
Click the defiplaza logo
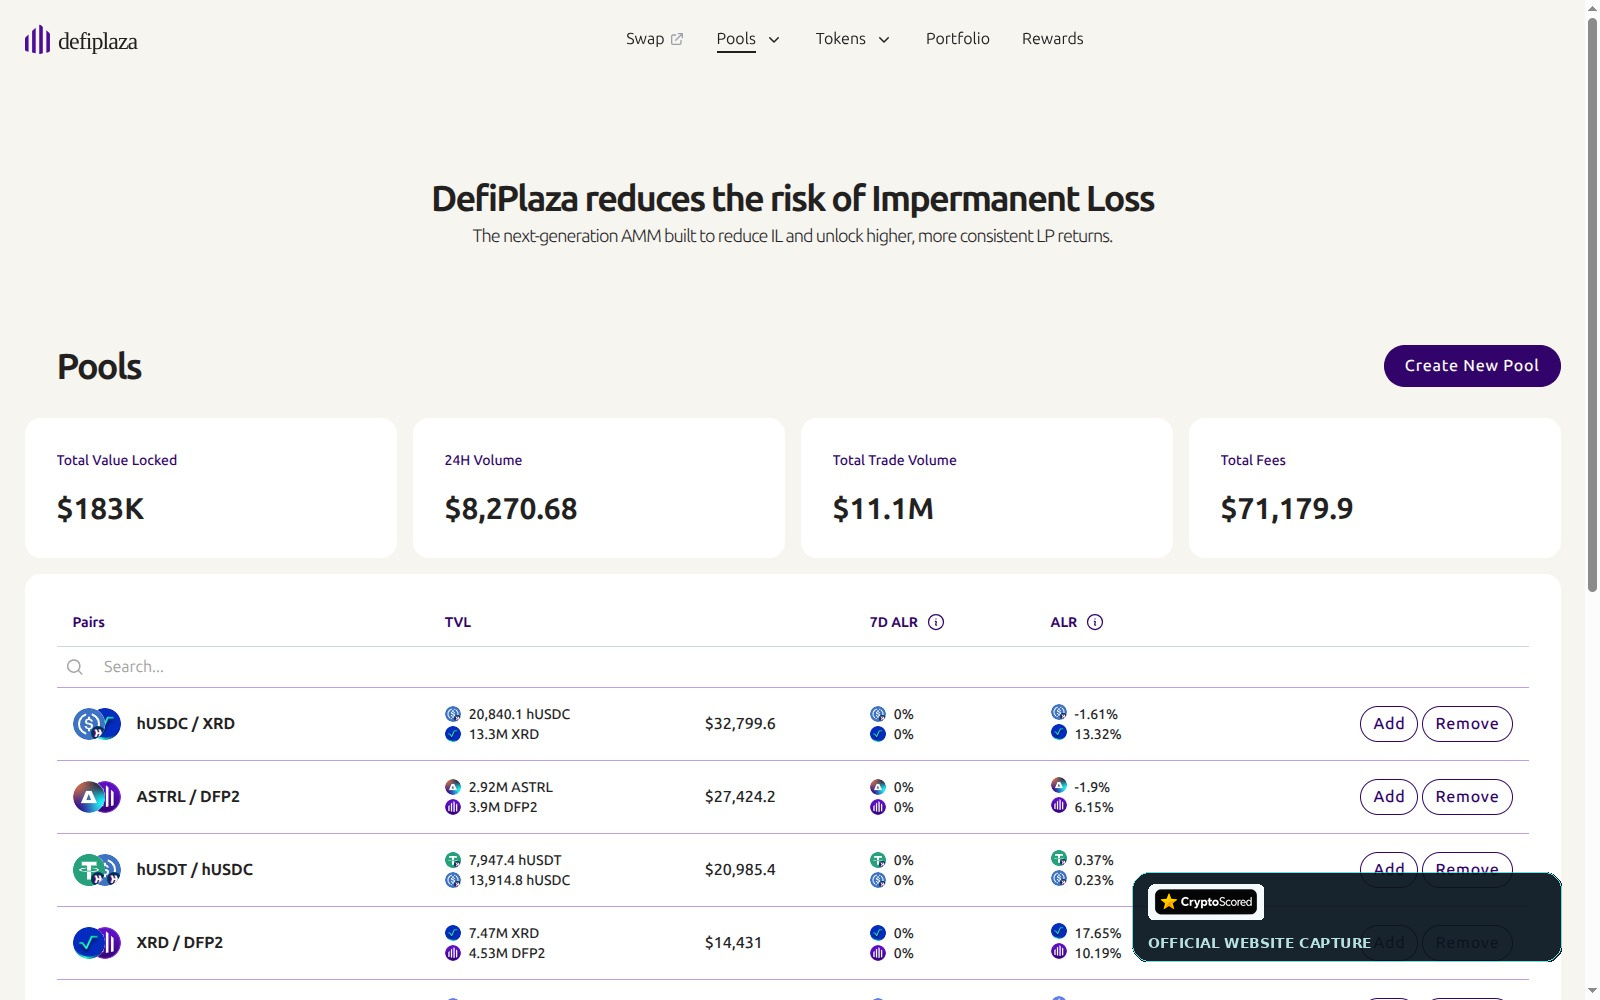[81, 40]
